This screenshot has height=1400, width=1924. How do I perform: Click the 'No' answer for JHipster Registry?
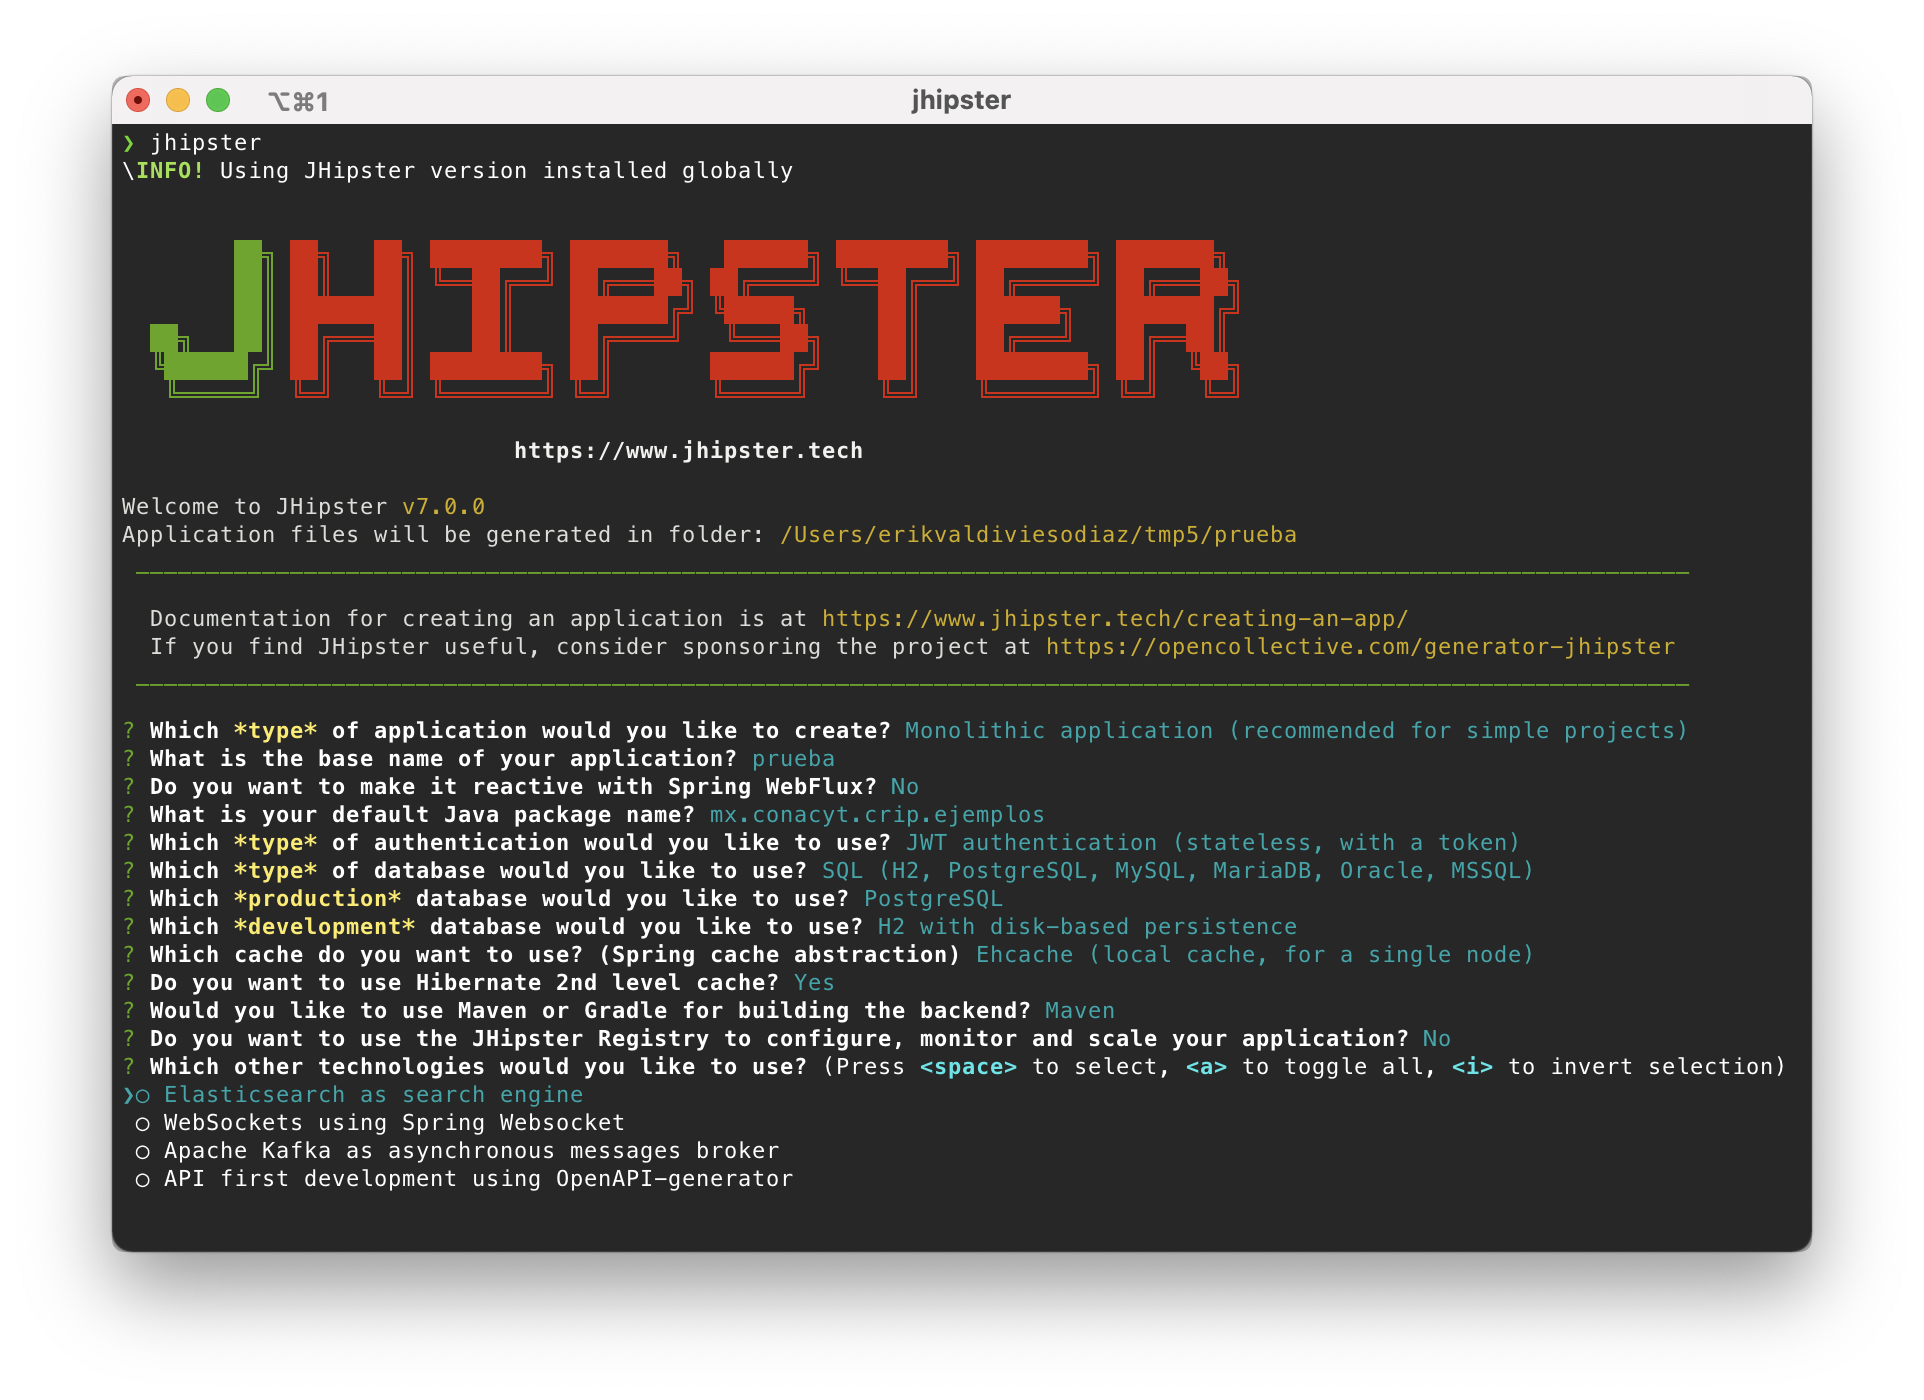(x=1437, y=1039)
